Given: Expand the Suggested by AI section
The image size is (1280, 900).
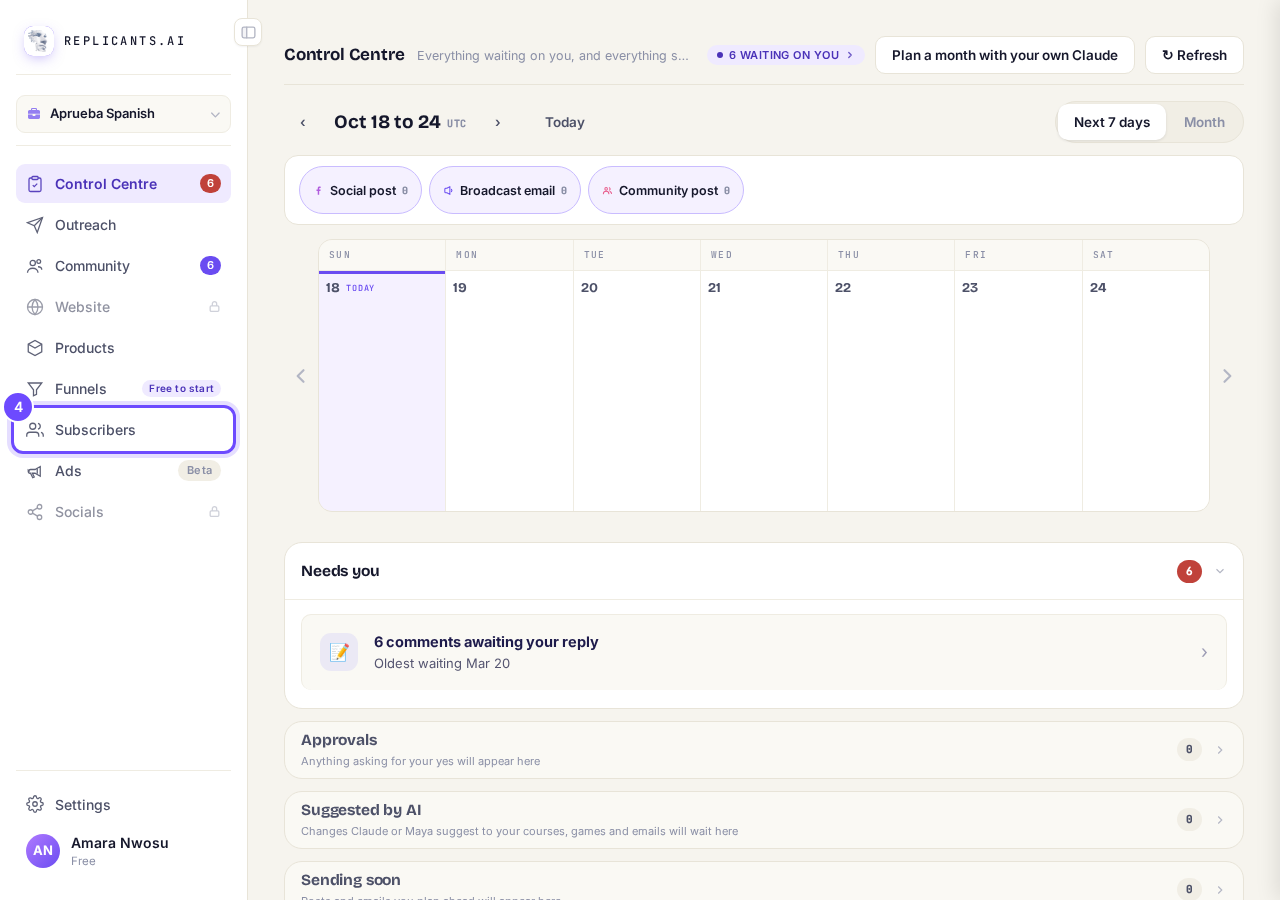Looking at the screenshot, I should tap(764, 820).
